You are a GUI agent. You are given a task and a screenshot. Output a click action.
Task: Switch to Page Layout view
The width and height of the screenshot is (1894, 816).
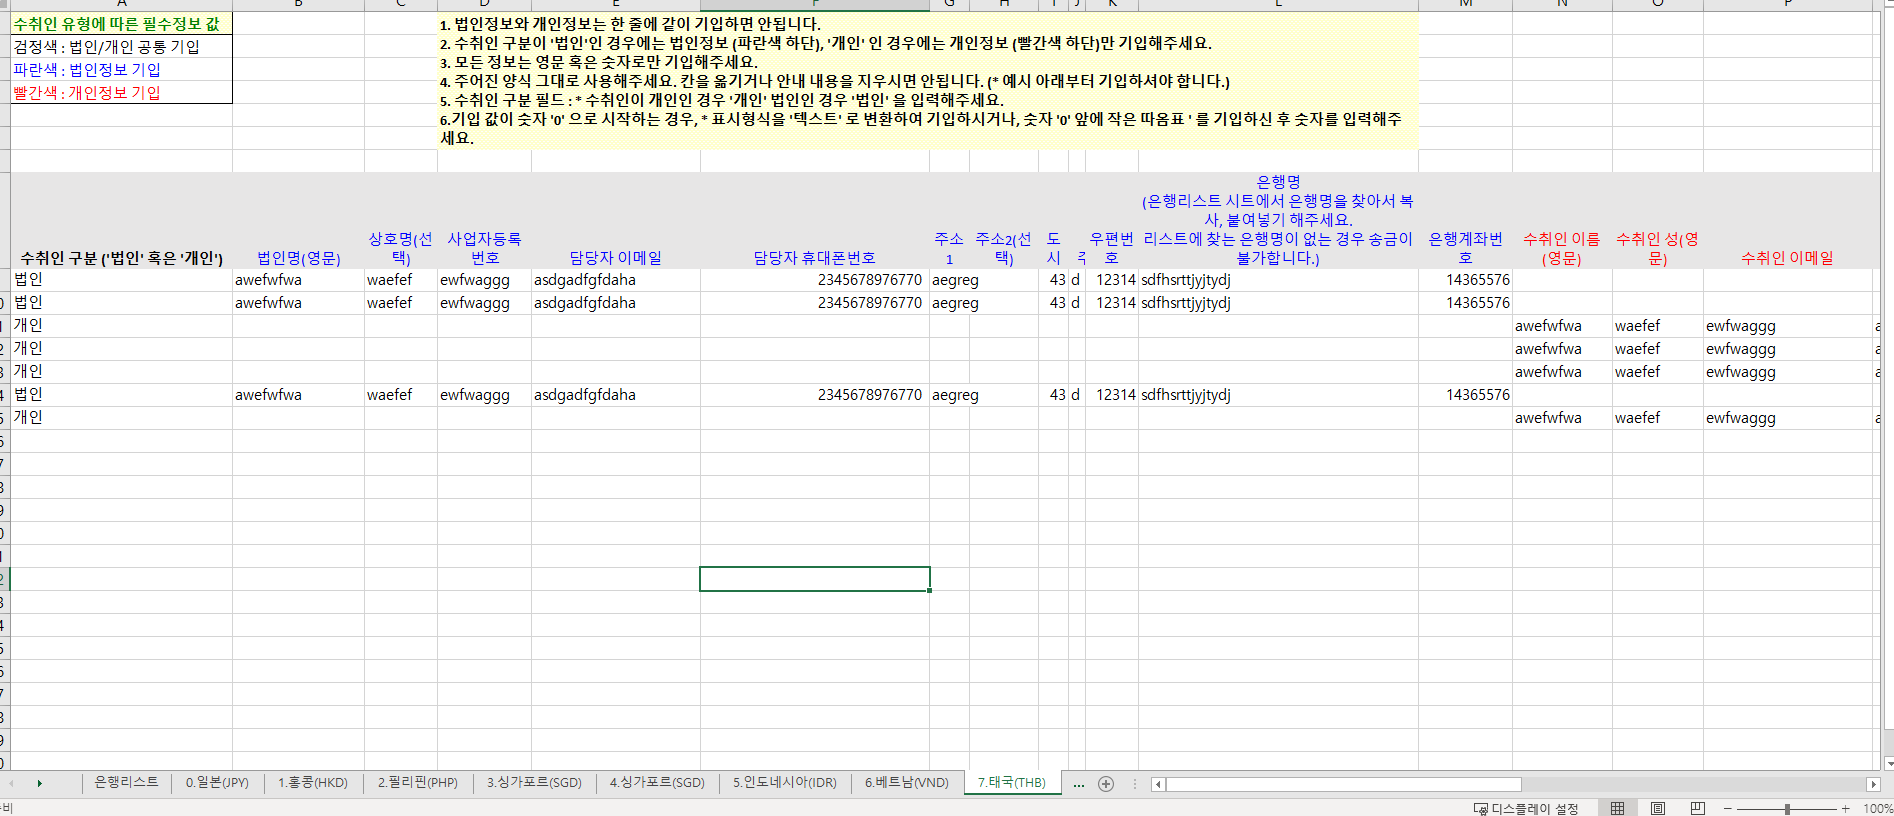[x=1658, y=808]
